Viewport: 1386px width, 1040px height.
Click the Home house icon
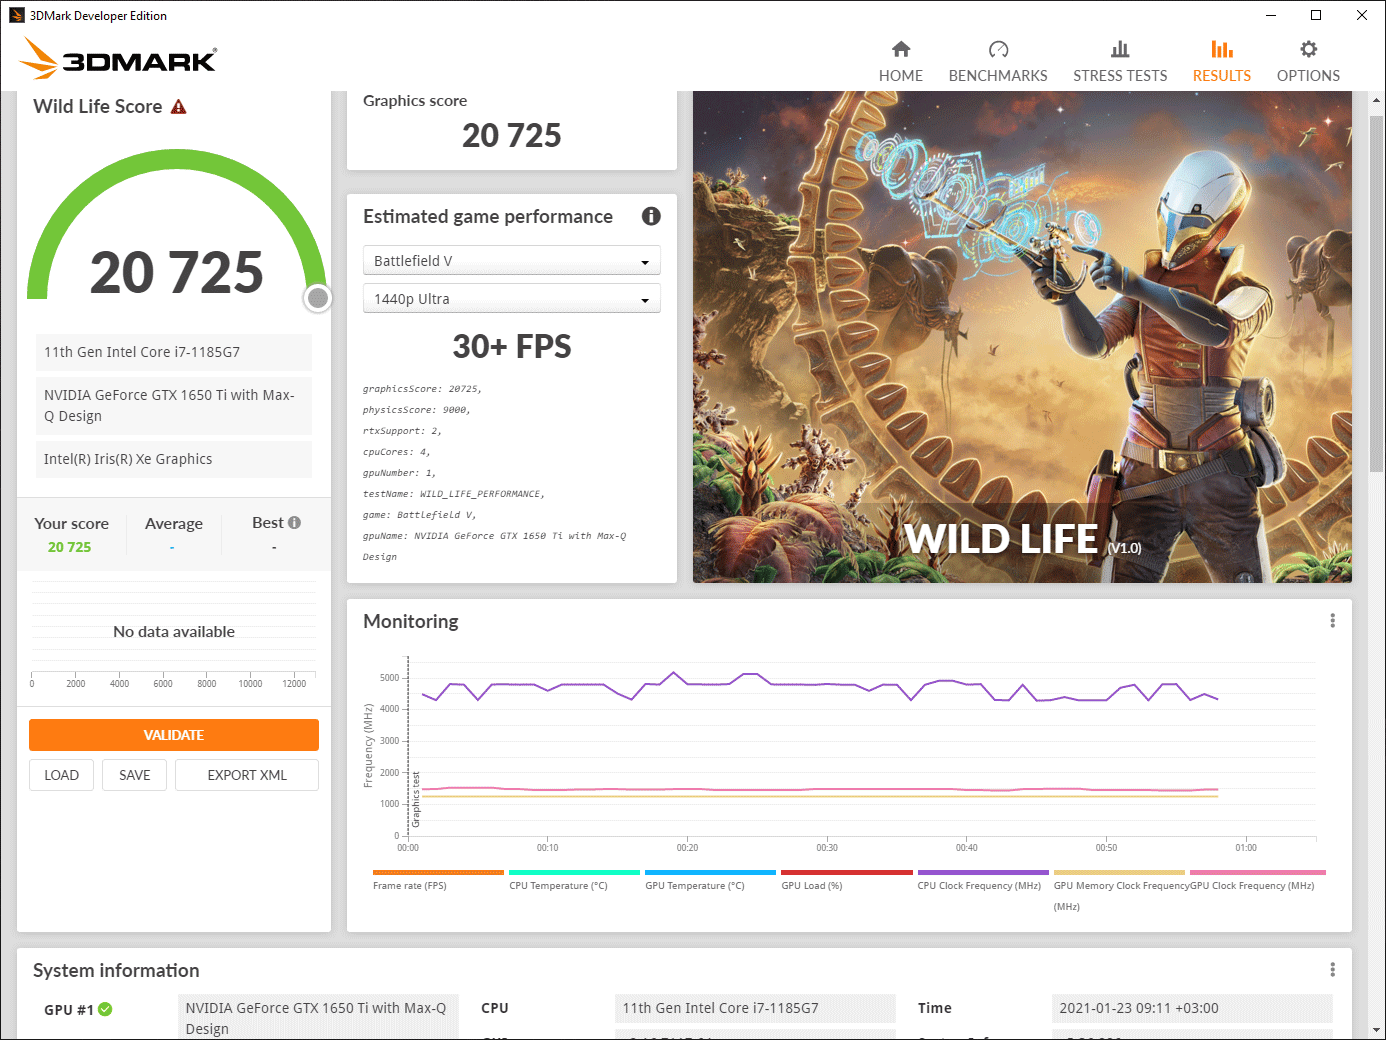pos(901,49)
